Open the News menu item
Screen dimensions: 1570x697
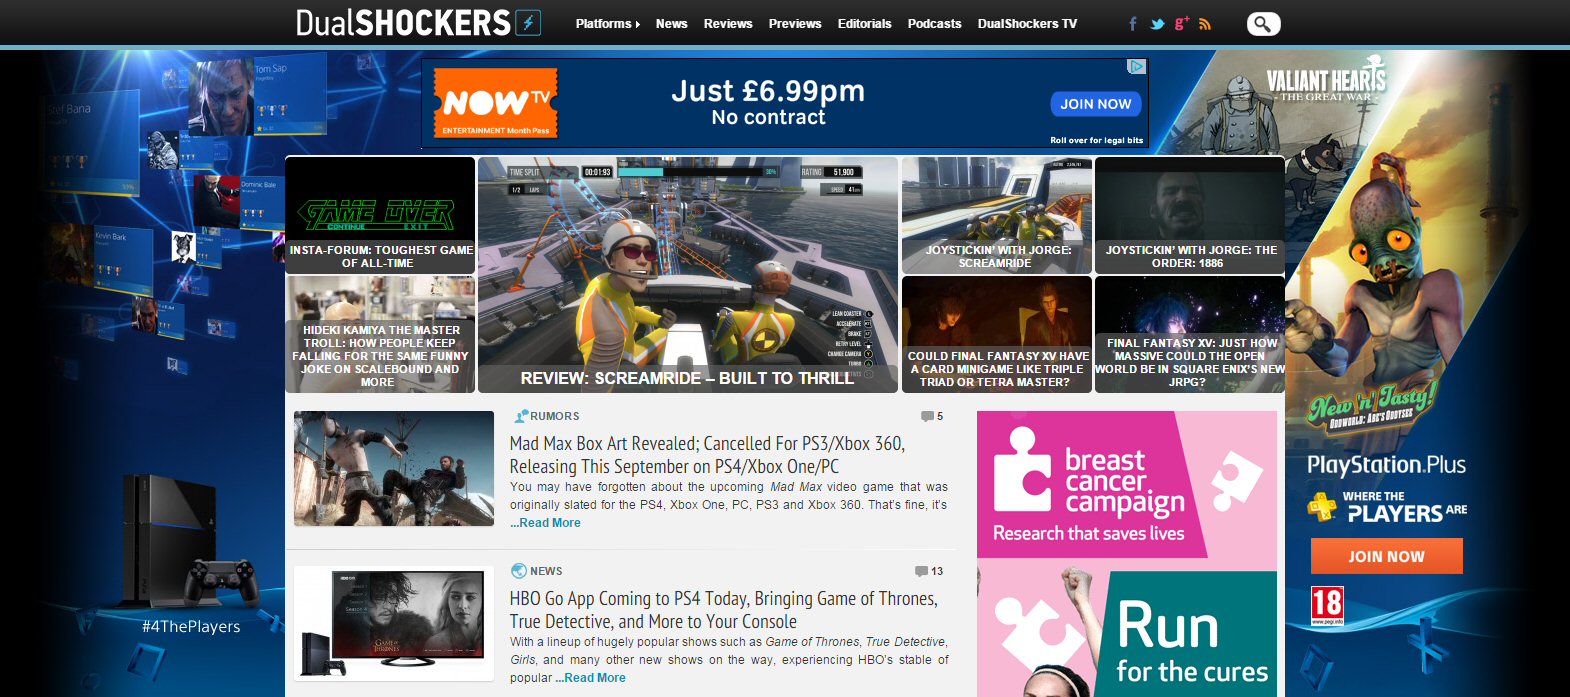tap(672, 24)
